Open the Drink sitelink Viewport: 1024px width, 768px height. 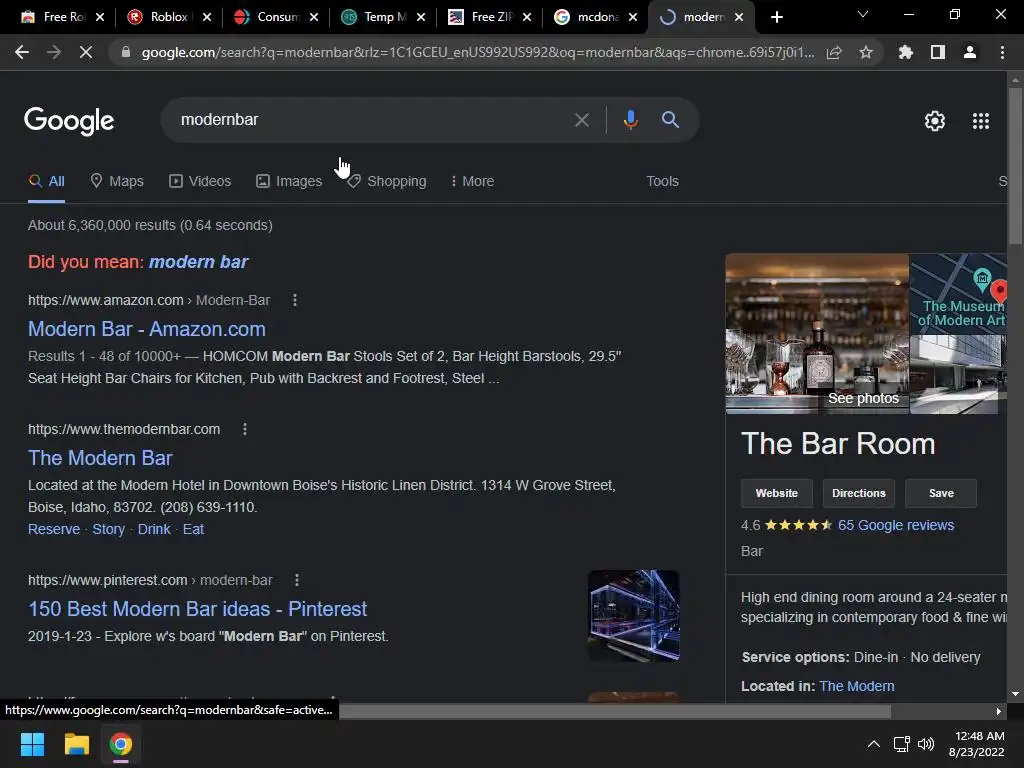pos(153,529)
